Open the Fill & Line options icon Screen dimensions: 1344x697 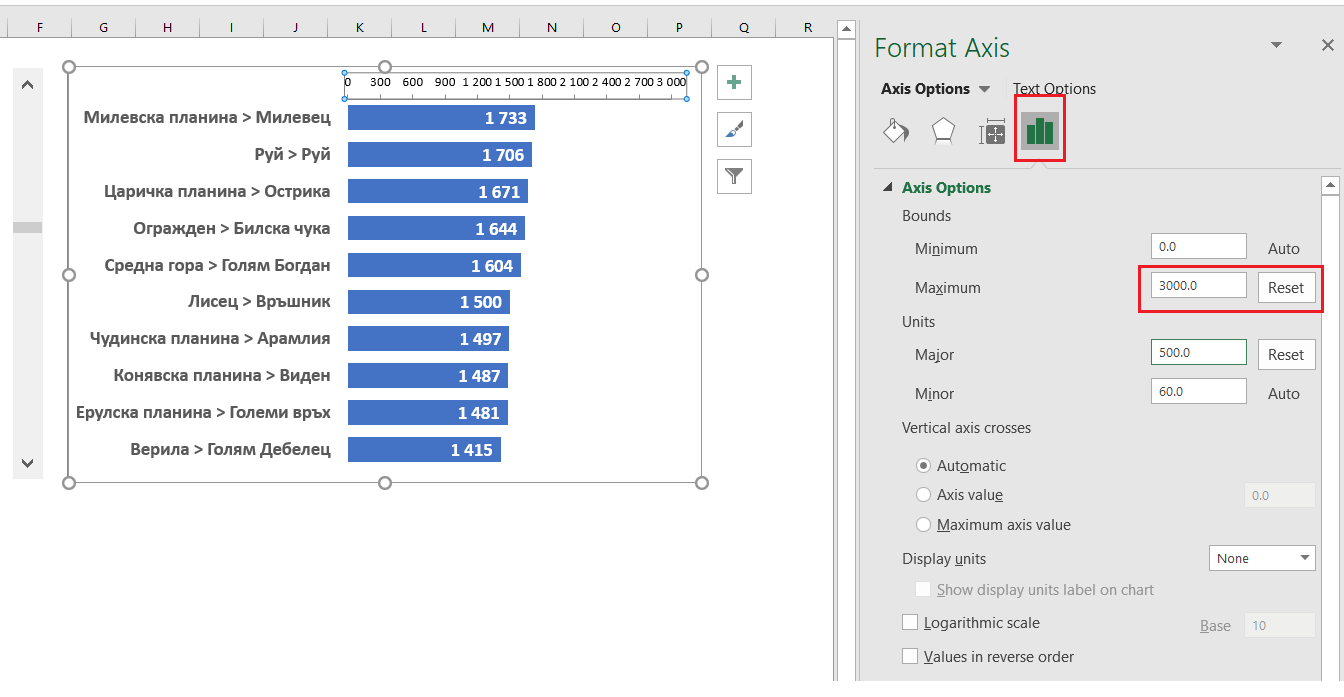pyautogui.click(x=896, y=130)
